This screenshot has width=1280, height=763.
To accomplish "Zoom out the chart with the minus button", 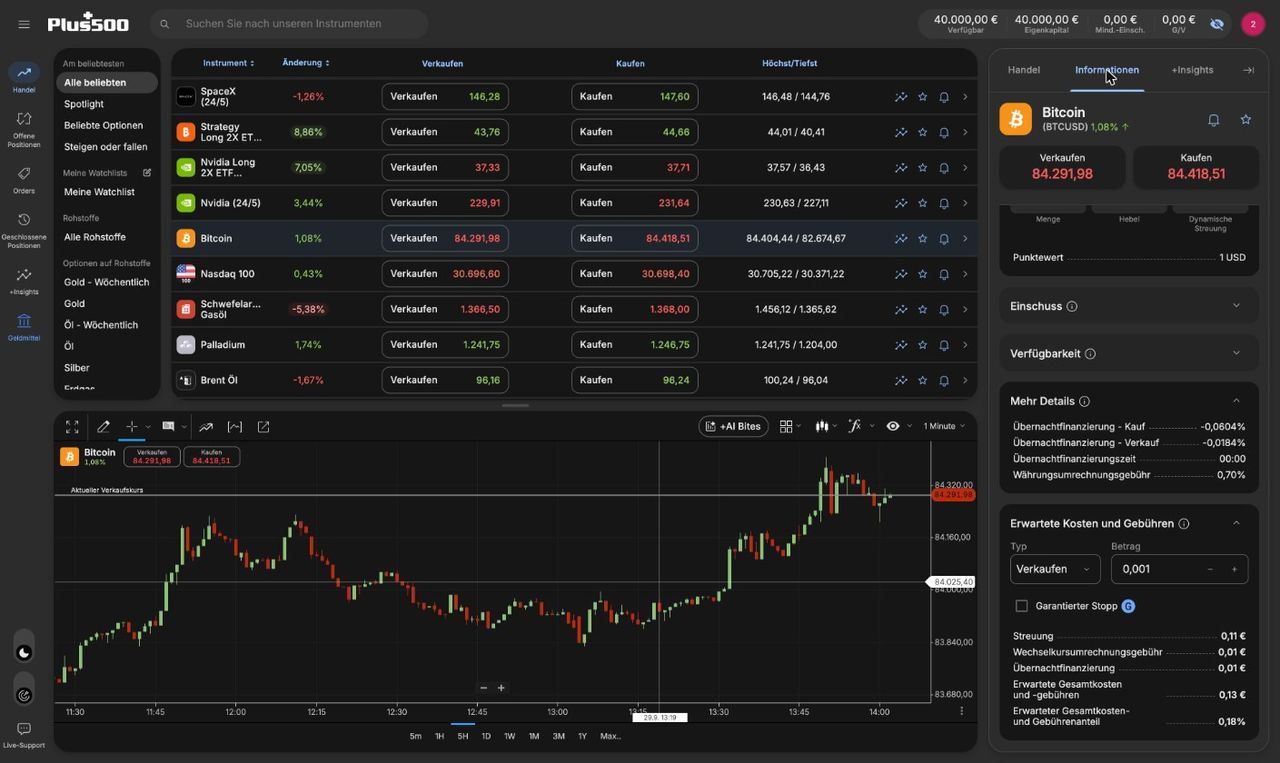I will 484,688.
